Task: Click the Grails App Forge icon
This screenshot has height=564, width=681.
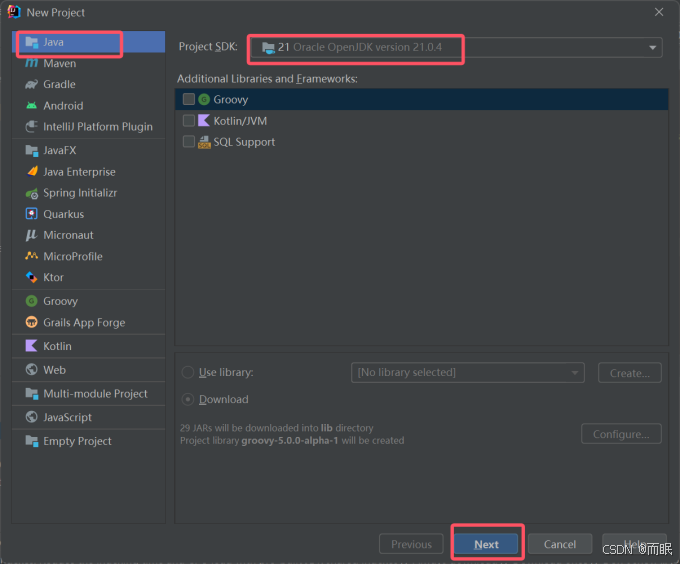Action: (x=32, y=322)
